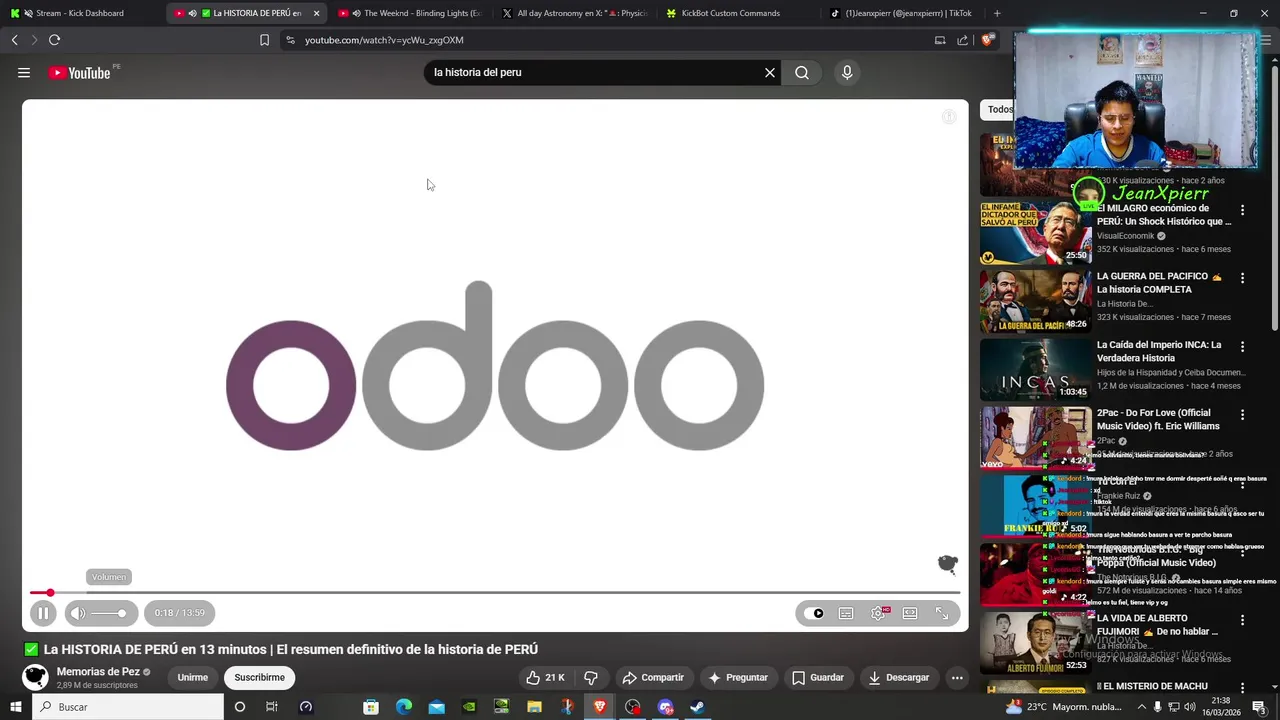Open Steam from the taskbar

[x=697, y=707]
